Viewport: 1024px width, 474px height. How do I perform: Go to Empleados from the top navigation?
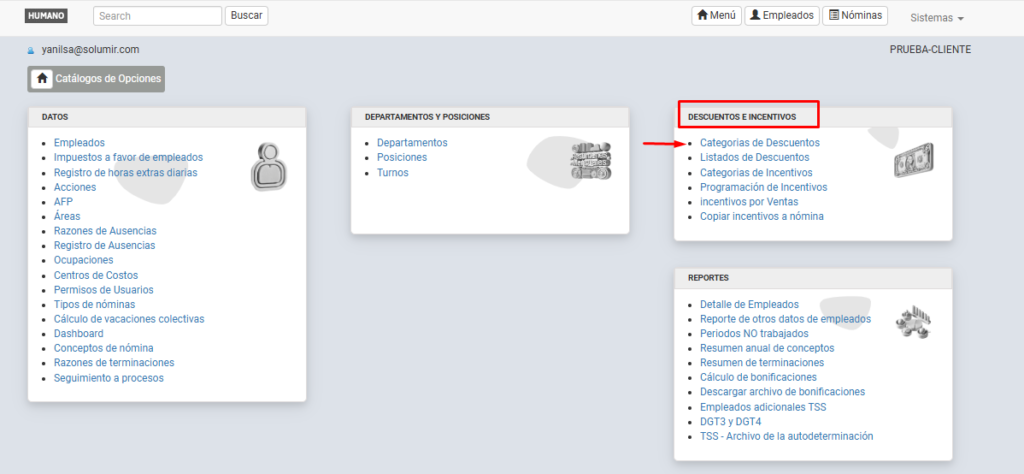click(x=781, y=16)
